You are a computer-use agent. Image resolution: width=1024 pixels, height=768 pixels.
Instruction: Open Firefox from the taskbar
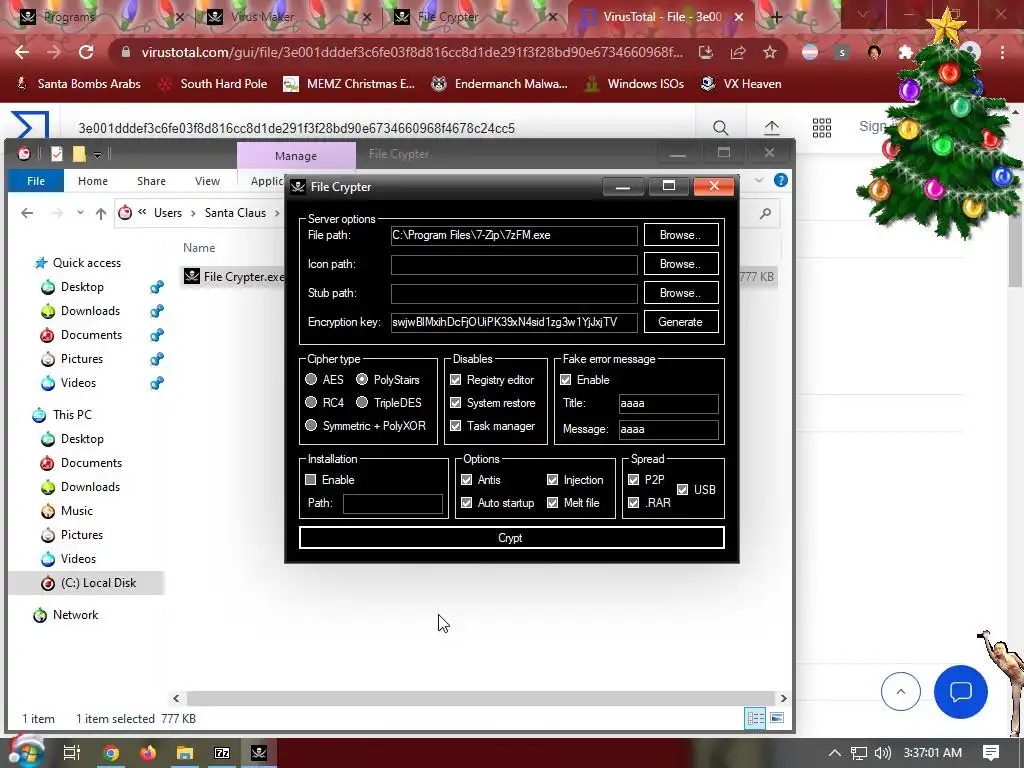click(148, 753)
